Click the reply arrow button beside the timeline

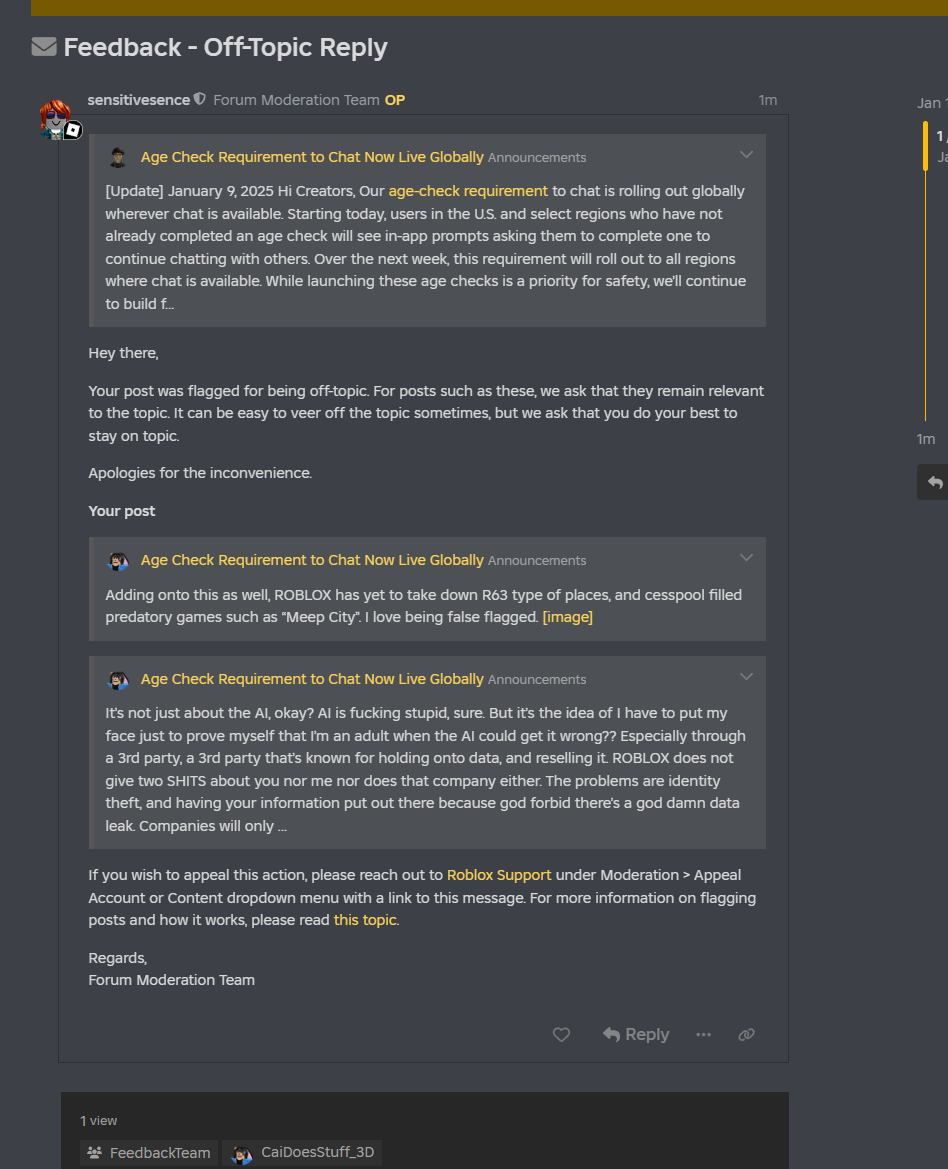pyautogui.click(x=935, y=482)
